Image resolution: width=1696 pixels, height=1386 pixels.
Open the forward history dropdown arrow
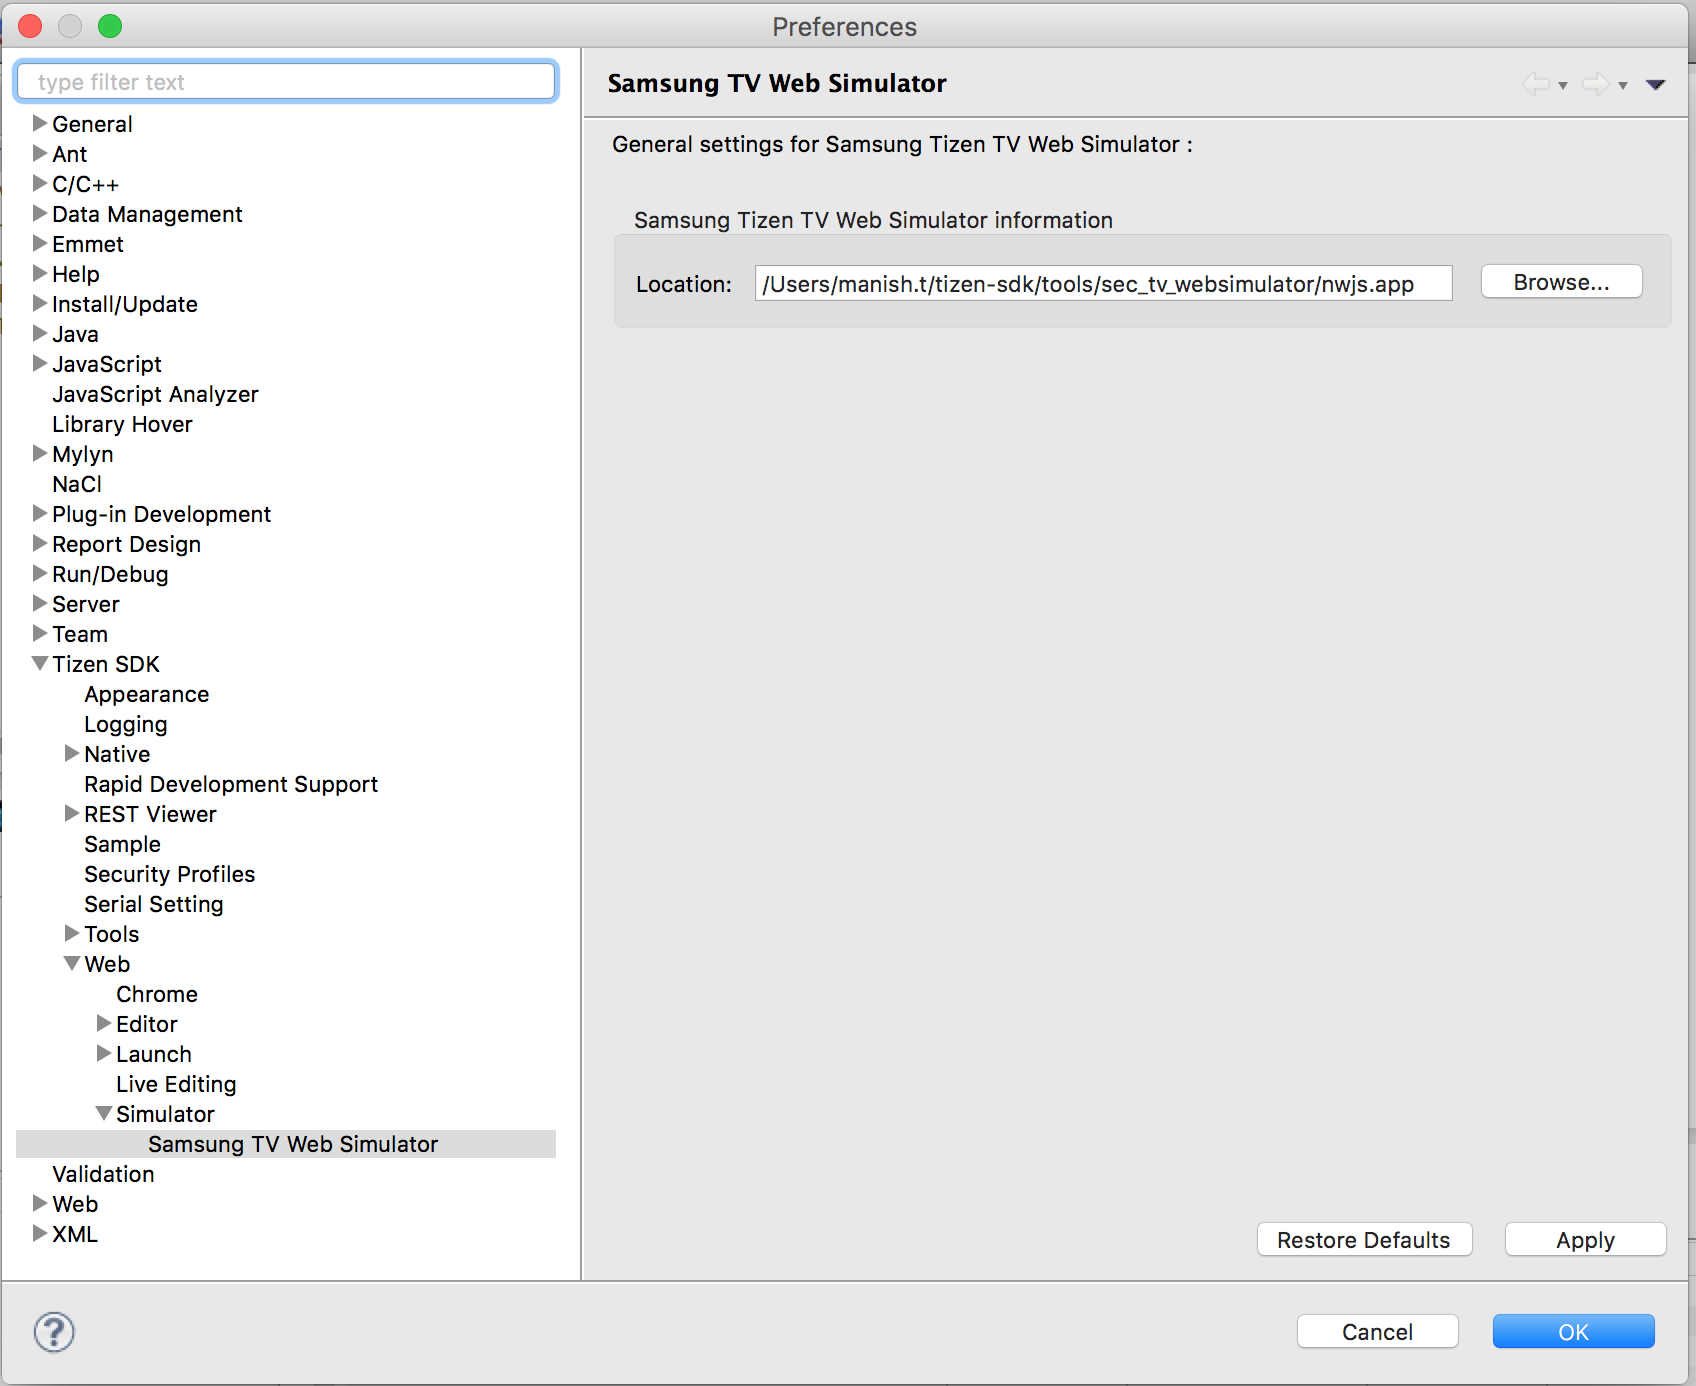[x=1623, y=86]
